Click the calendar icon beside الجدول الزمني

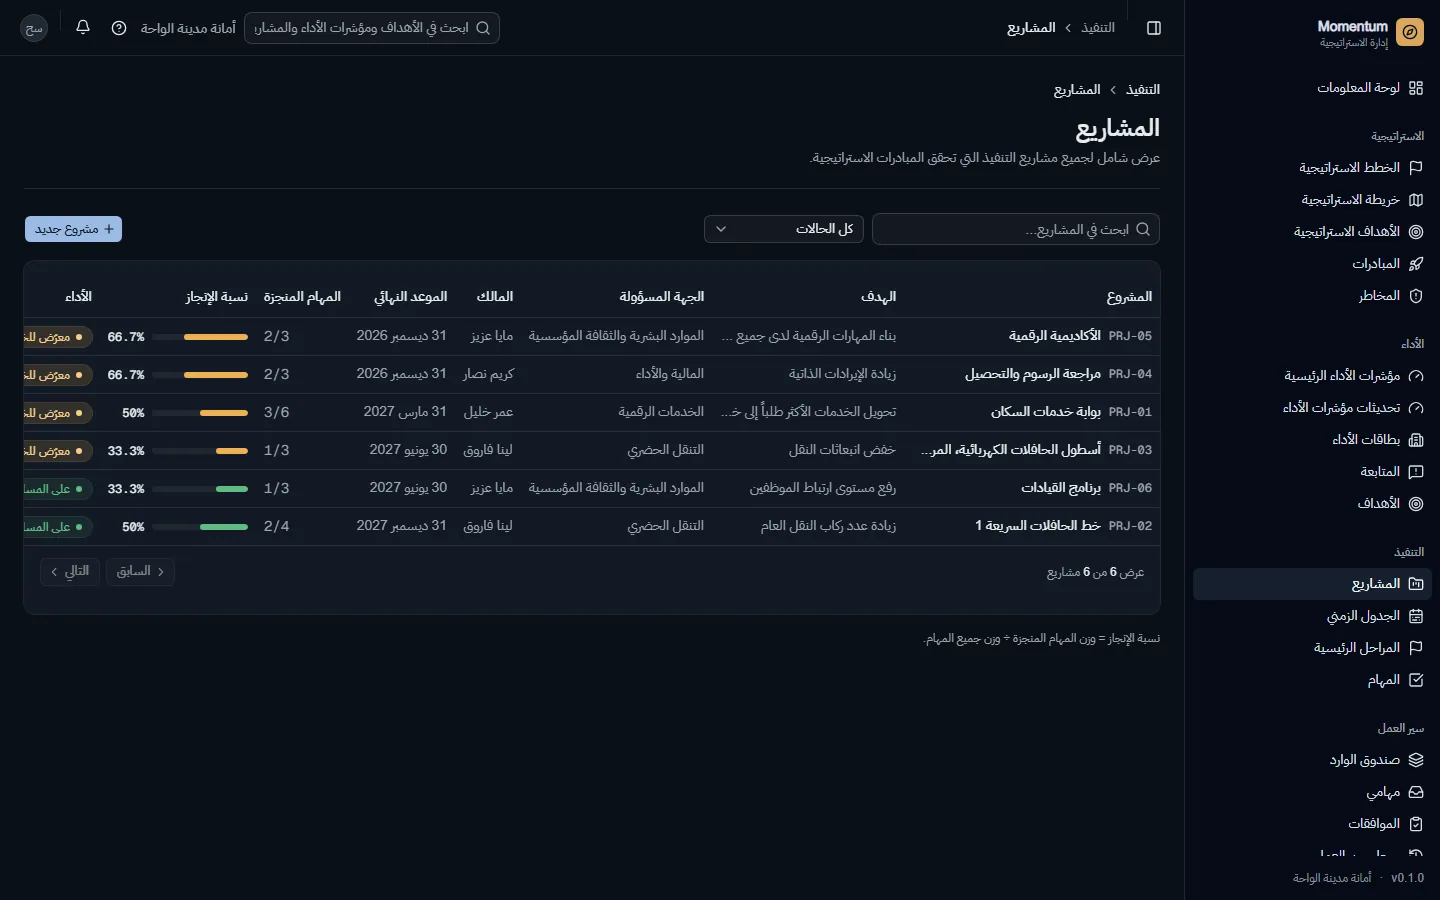(1416, 616)
